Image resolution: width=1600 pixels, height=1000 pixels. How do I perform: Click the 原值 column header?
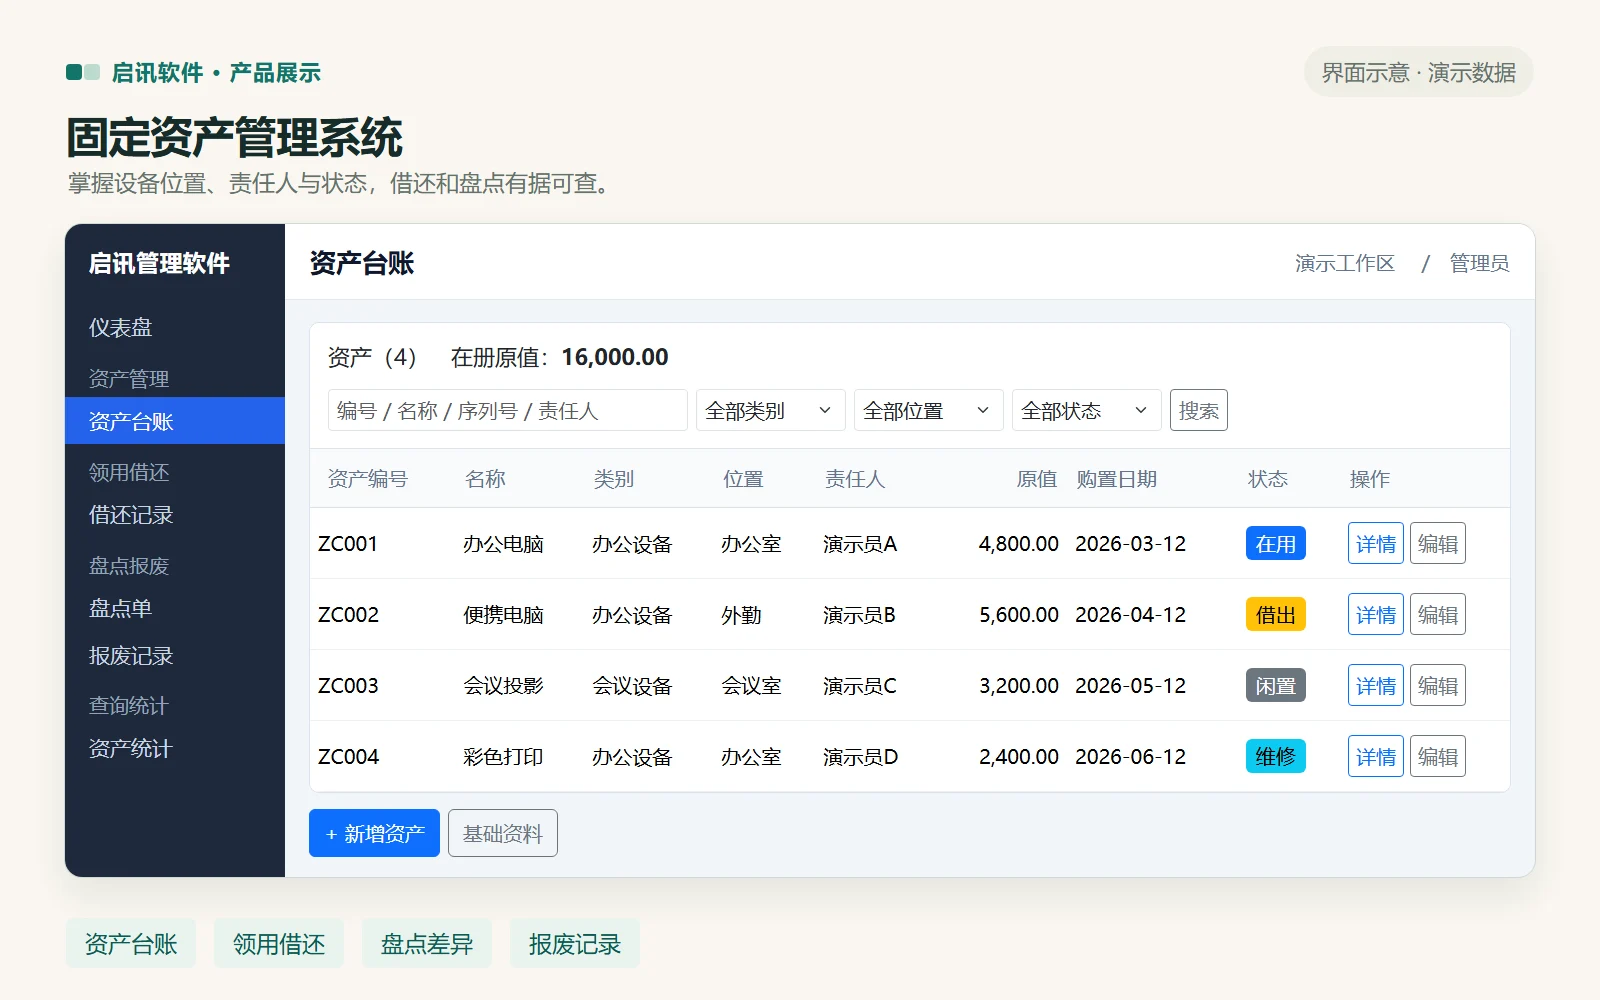point(1037,479)
